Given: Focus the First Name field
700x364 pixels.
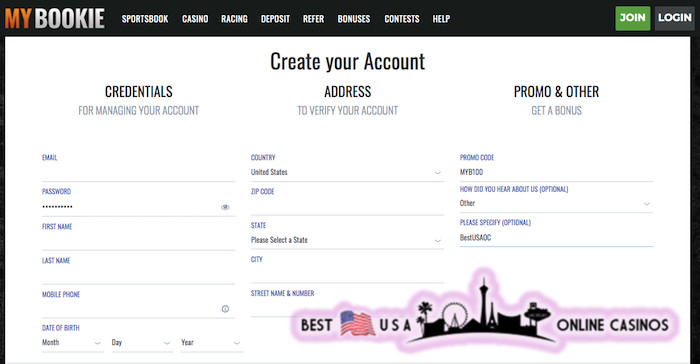Looking at the screenshot, I should (138, 242).
